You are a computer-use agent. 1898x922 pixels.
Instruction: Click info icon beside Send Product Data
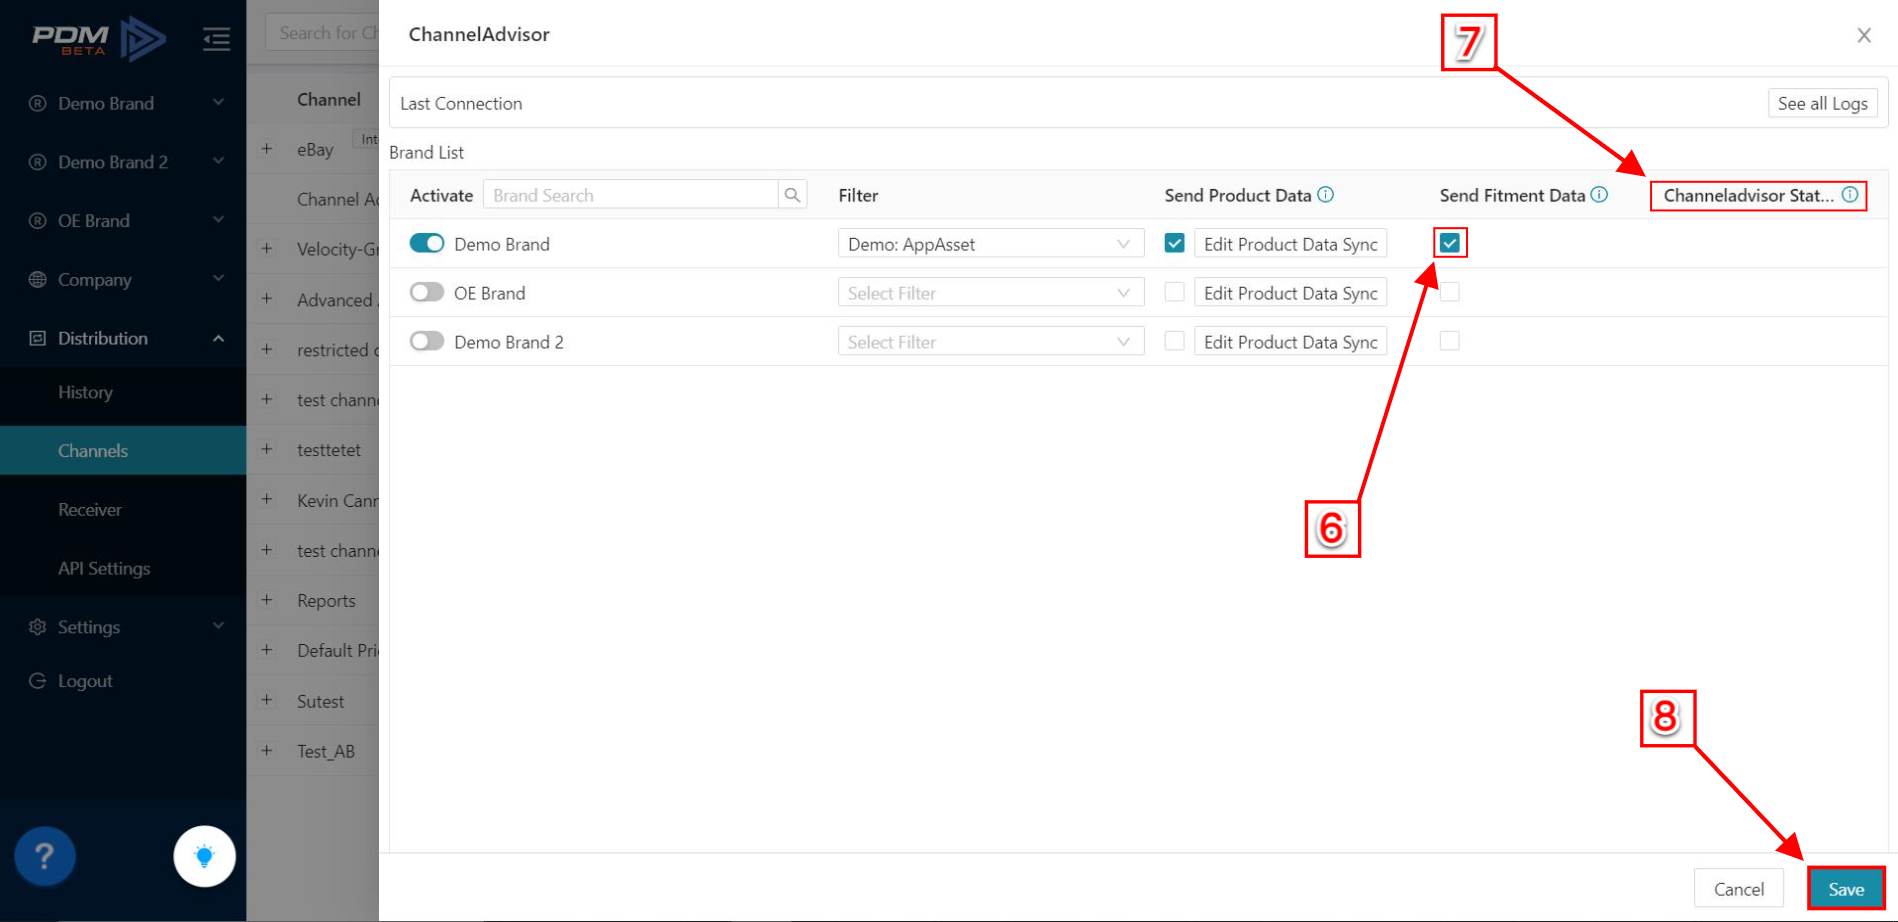[x=1326, y=195]
